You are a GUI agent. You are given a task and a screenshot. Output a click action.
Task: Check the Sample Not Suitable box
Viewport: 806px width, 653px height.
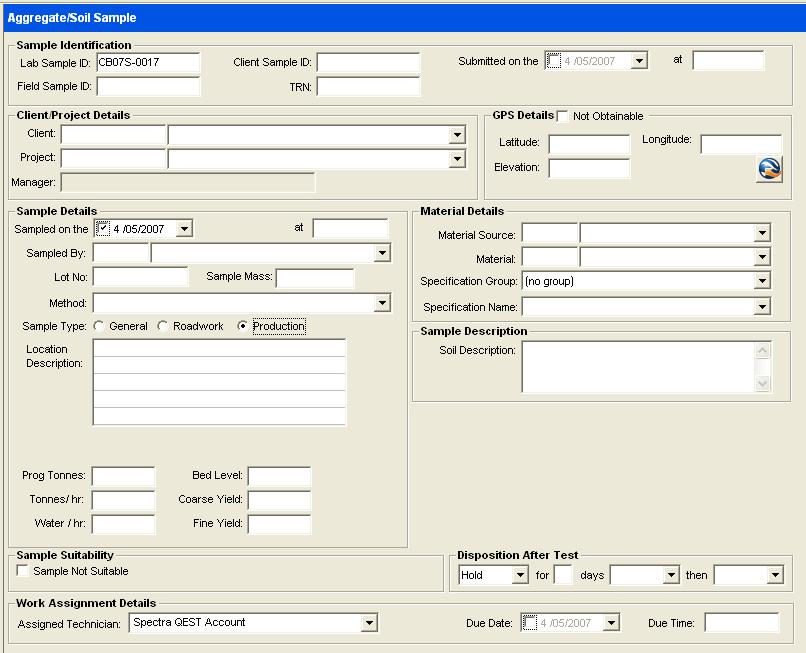(23, 571)
